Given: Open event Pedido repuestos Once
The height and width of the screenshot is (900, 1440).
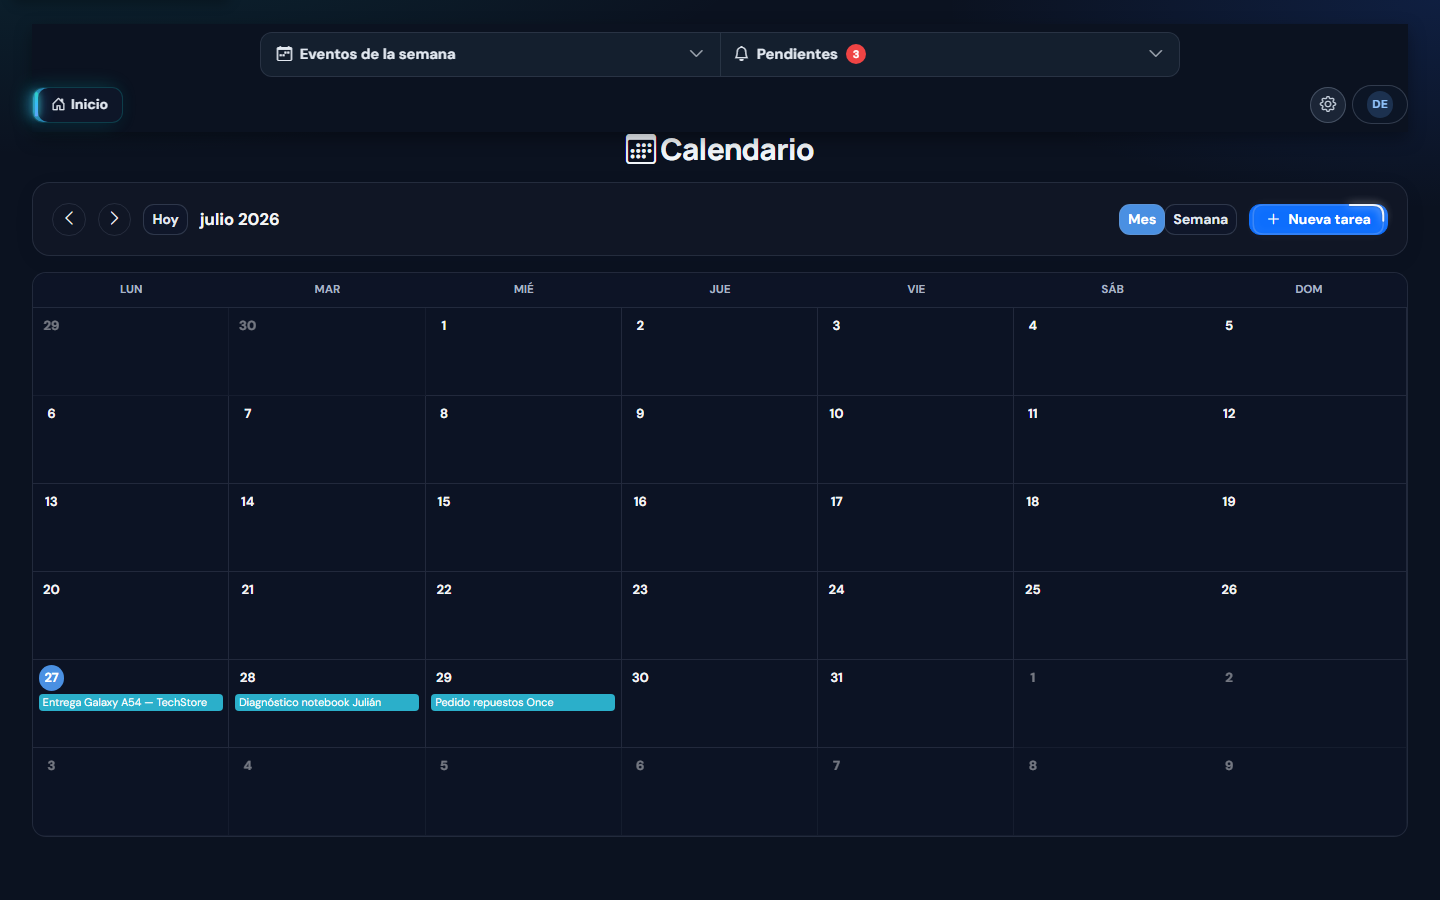Looking at the screenshot, I should 523,703.
